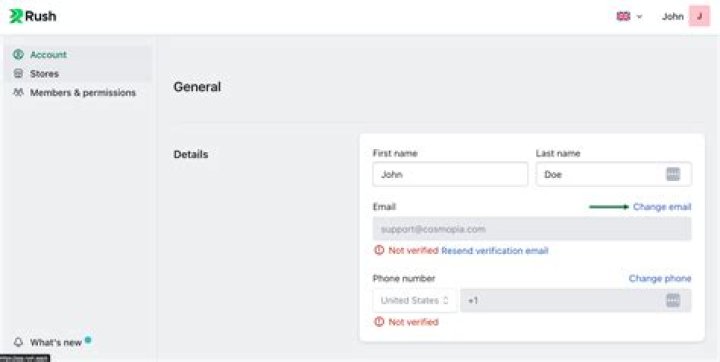Click the Change phone link
Image resolution: width=720 pixels, height=362 pixels.
click(660, 278)
